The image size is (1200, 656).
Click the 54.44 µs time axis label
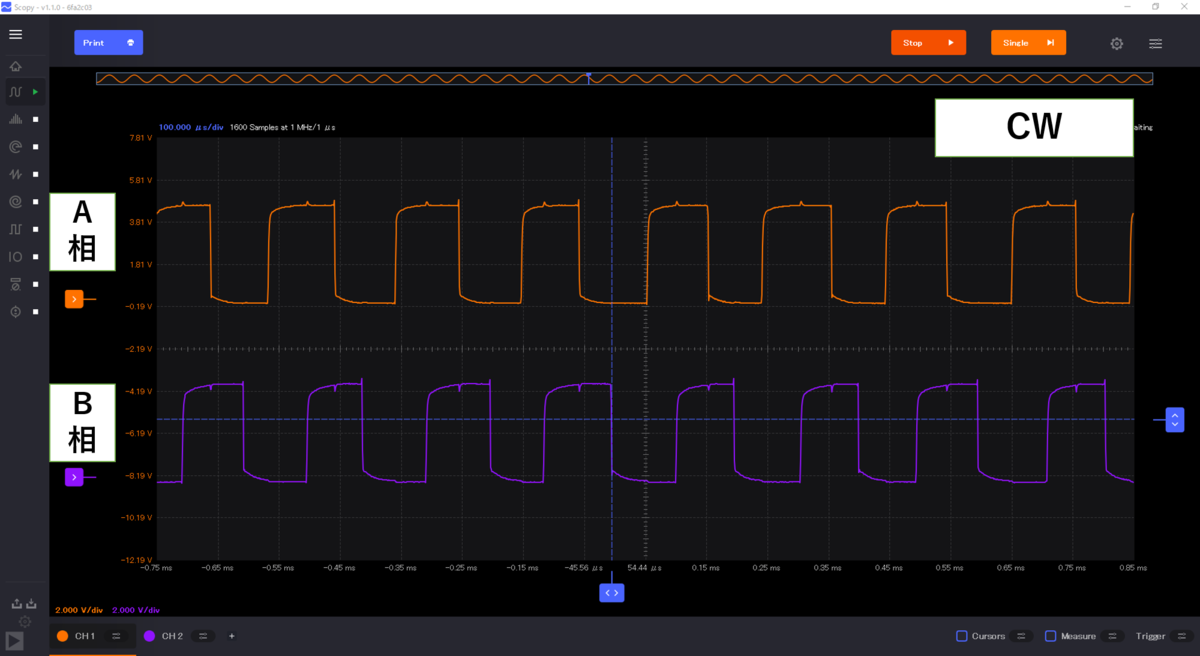point(644,567)
